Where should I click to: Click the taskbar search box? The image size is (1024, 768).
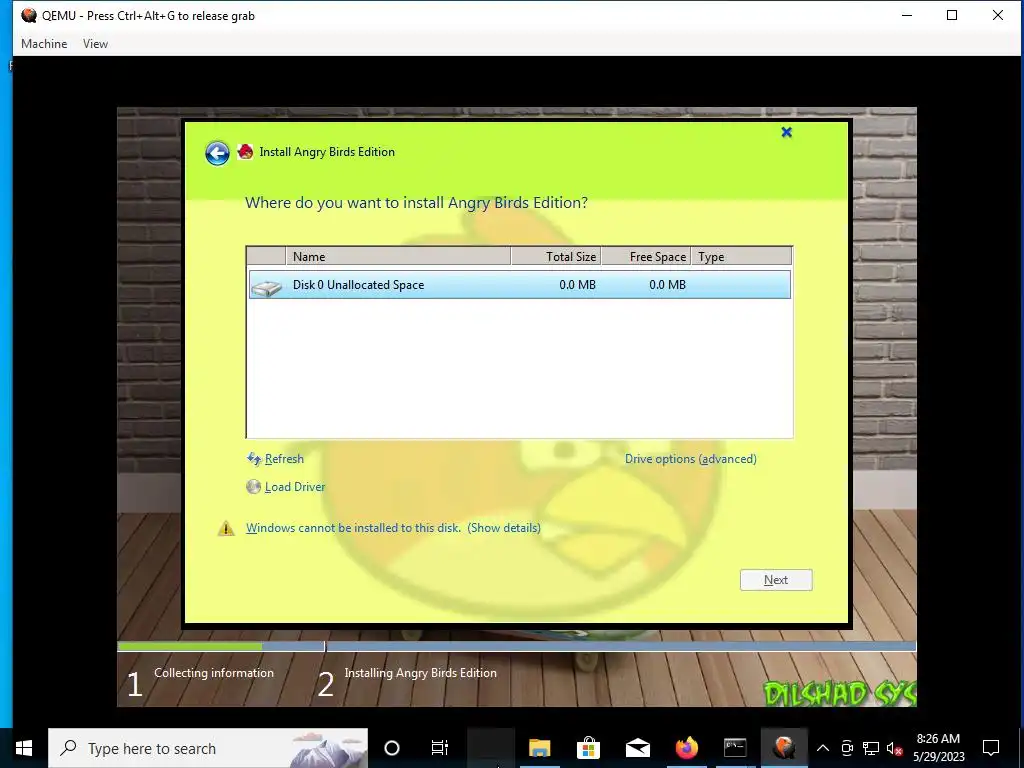208,748
